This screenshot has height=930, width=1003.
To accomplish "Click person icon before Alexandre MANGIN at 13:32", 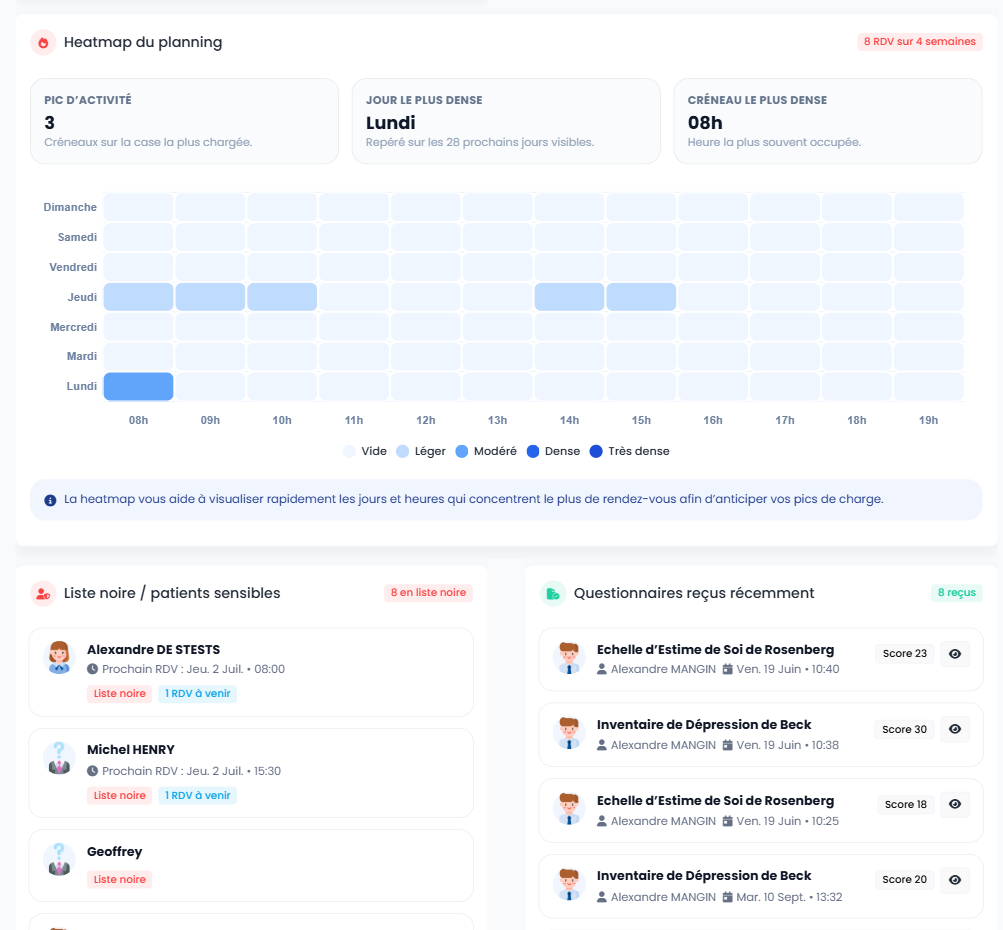I will [x=602, y=897].
